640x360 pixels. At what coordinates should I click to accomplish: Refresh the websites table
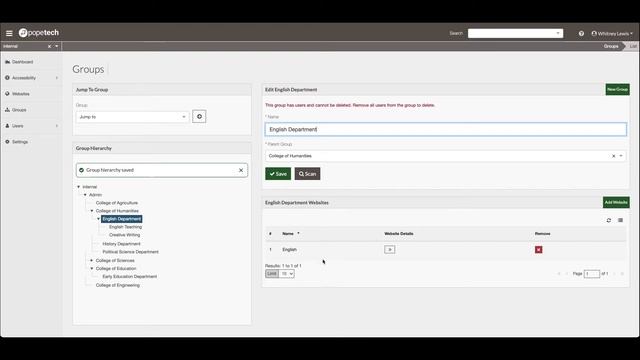click(609, 220)
